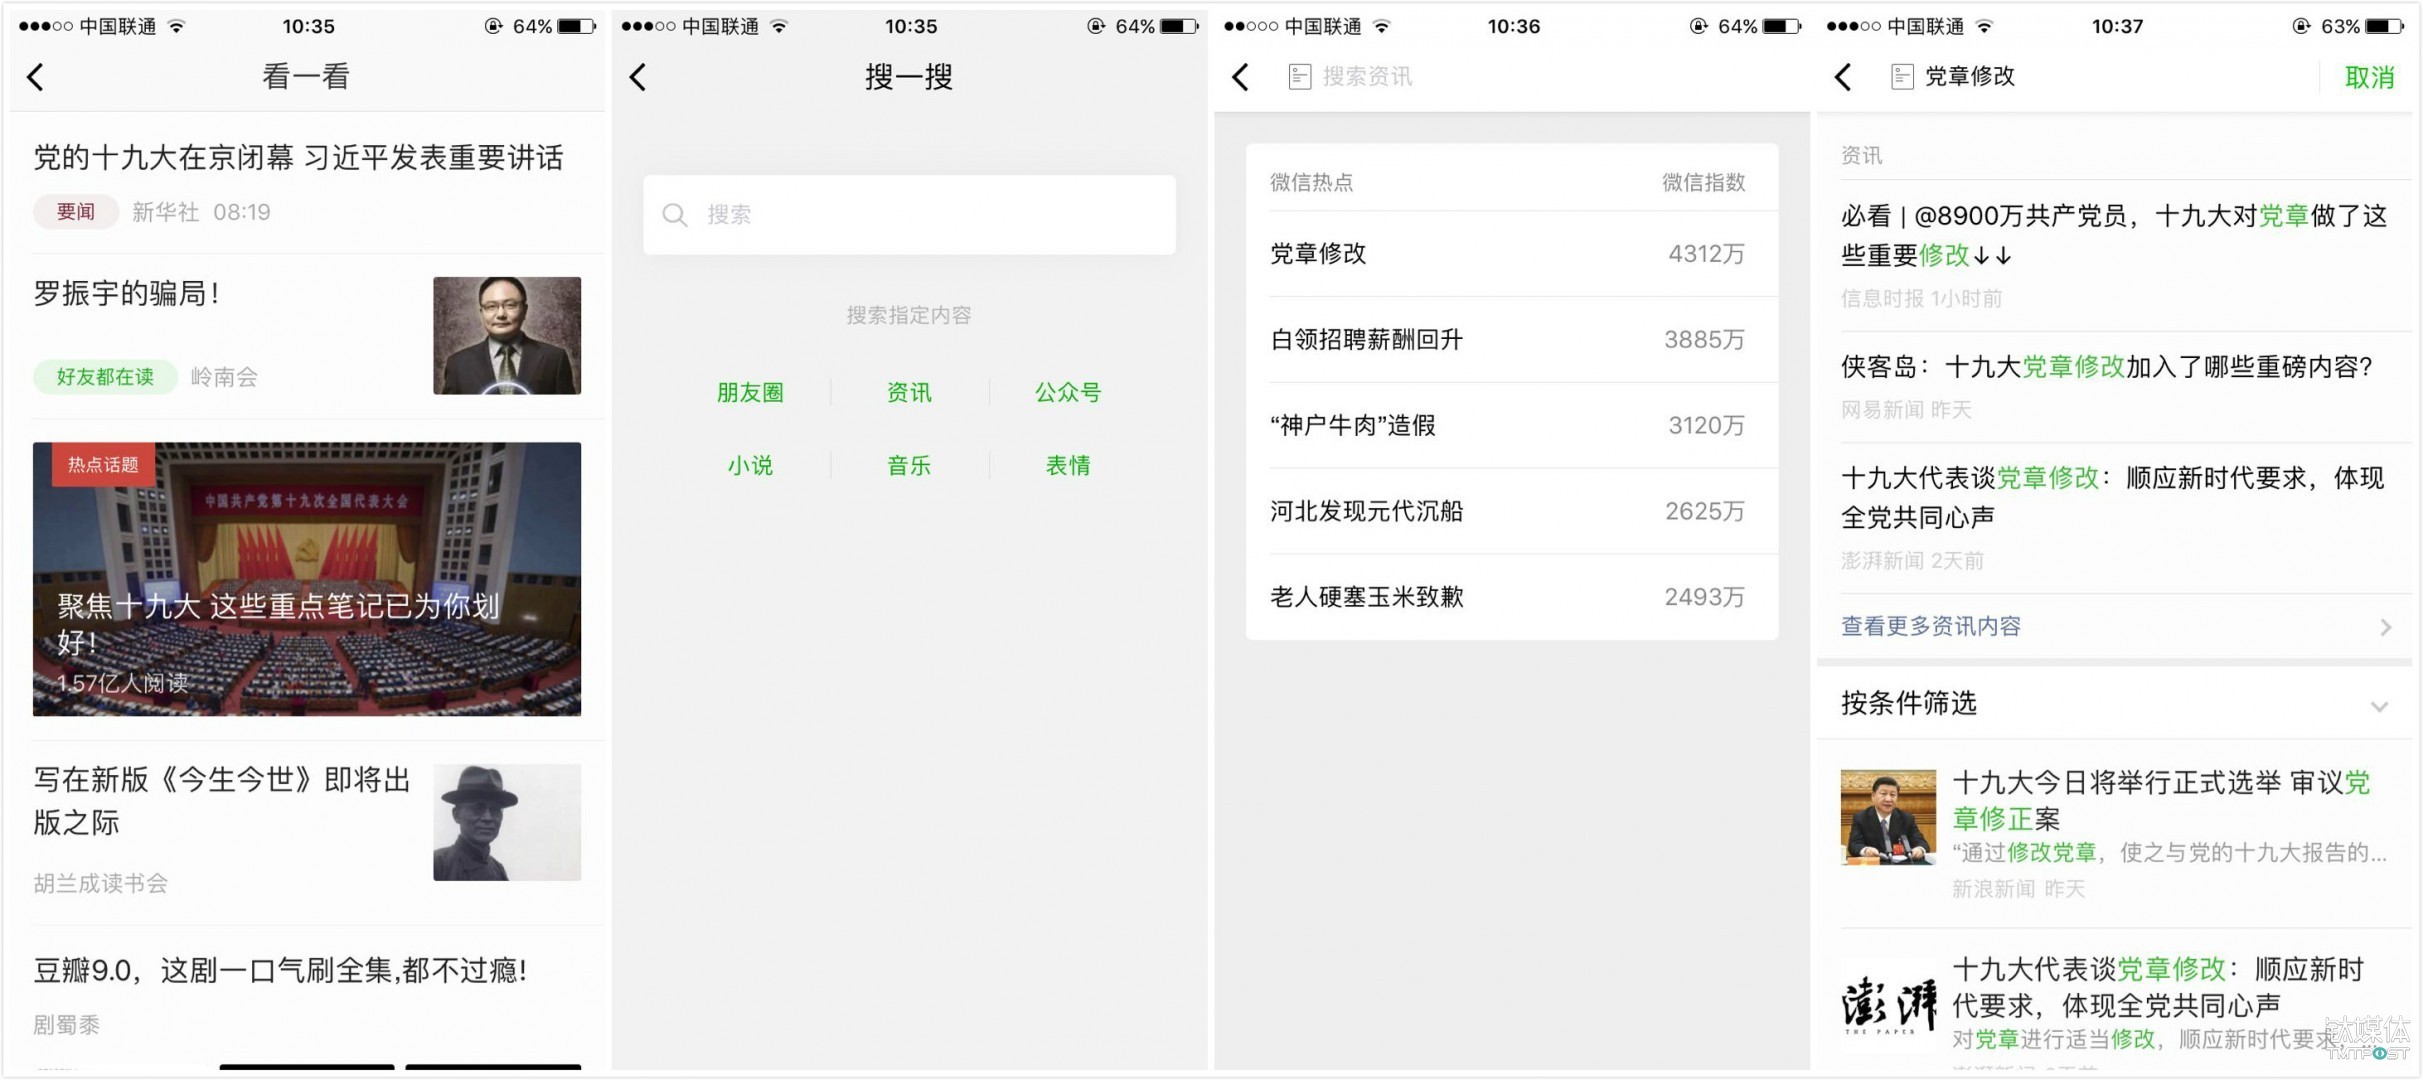The width and height of the screenshot is (2423, 1080).
Task: Expand the 按条件筛选 filter section
Action: tap(2115, 704)
